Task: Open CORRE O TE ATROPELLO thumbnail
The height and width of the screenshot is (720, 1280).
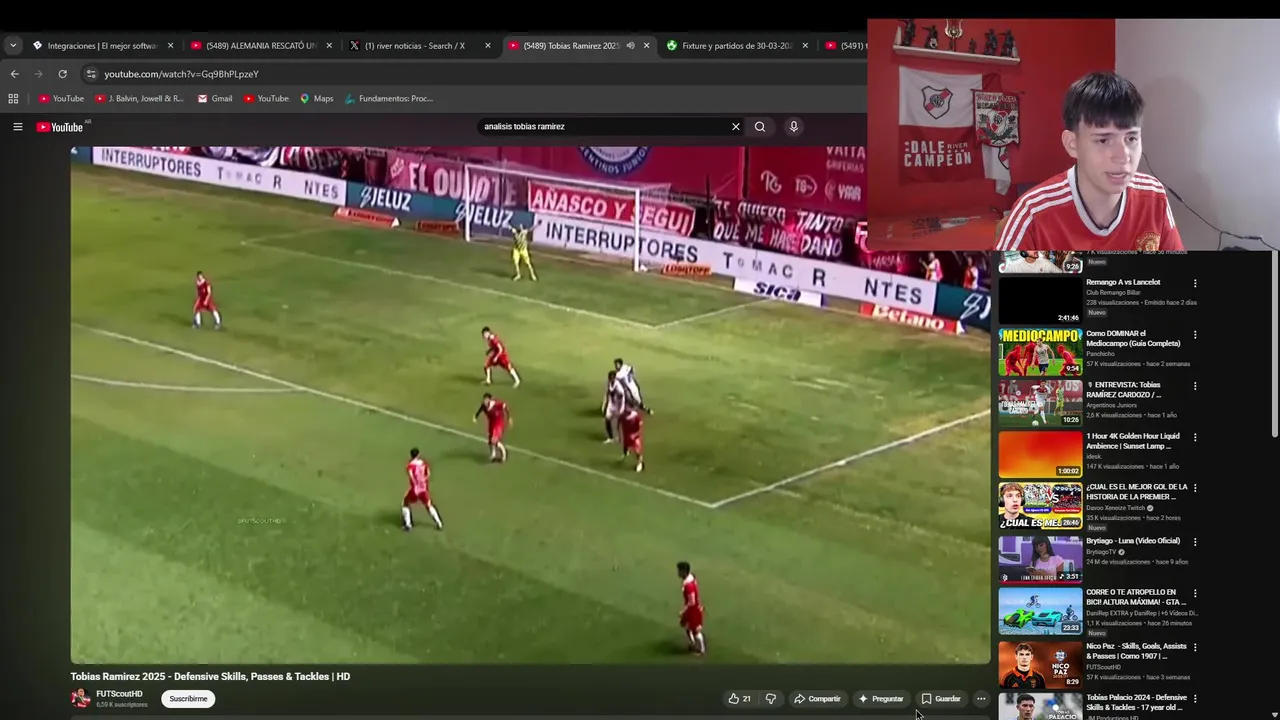Action: [x=1040, y=611]
